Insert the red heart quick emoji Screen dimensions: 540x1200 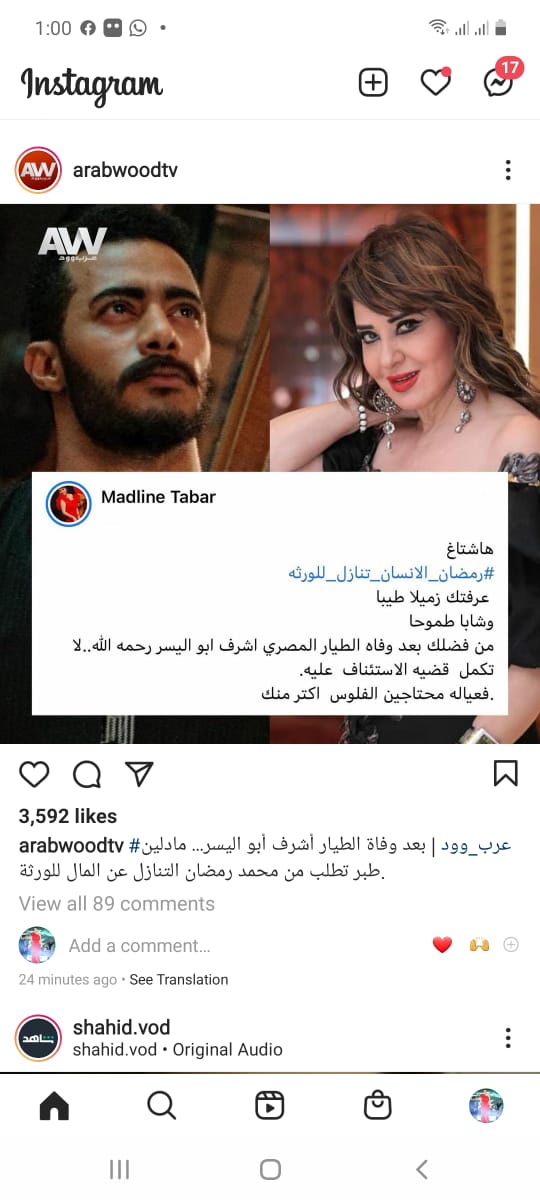(442, 945)
